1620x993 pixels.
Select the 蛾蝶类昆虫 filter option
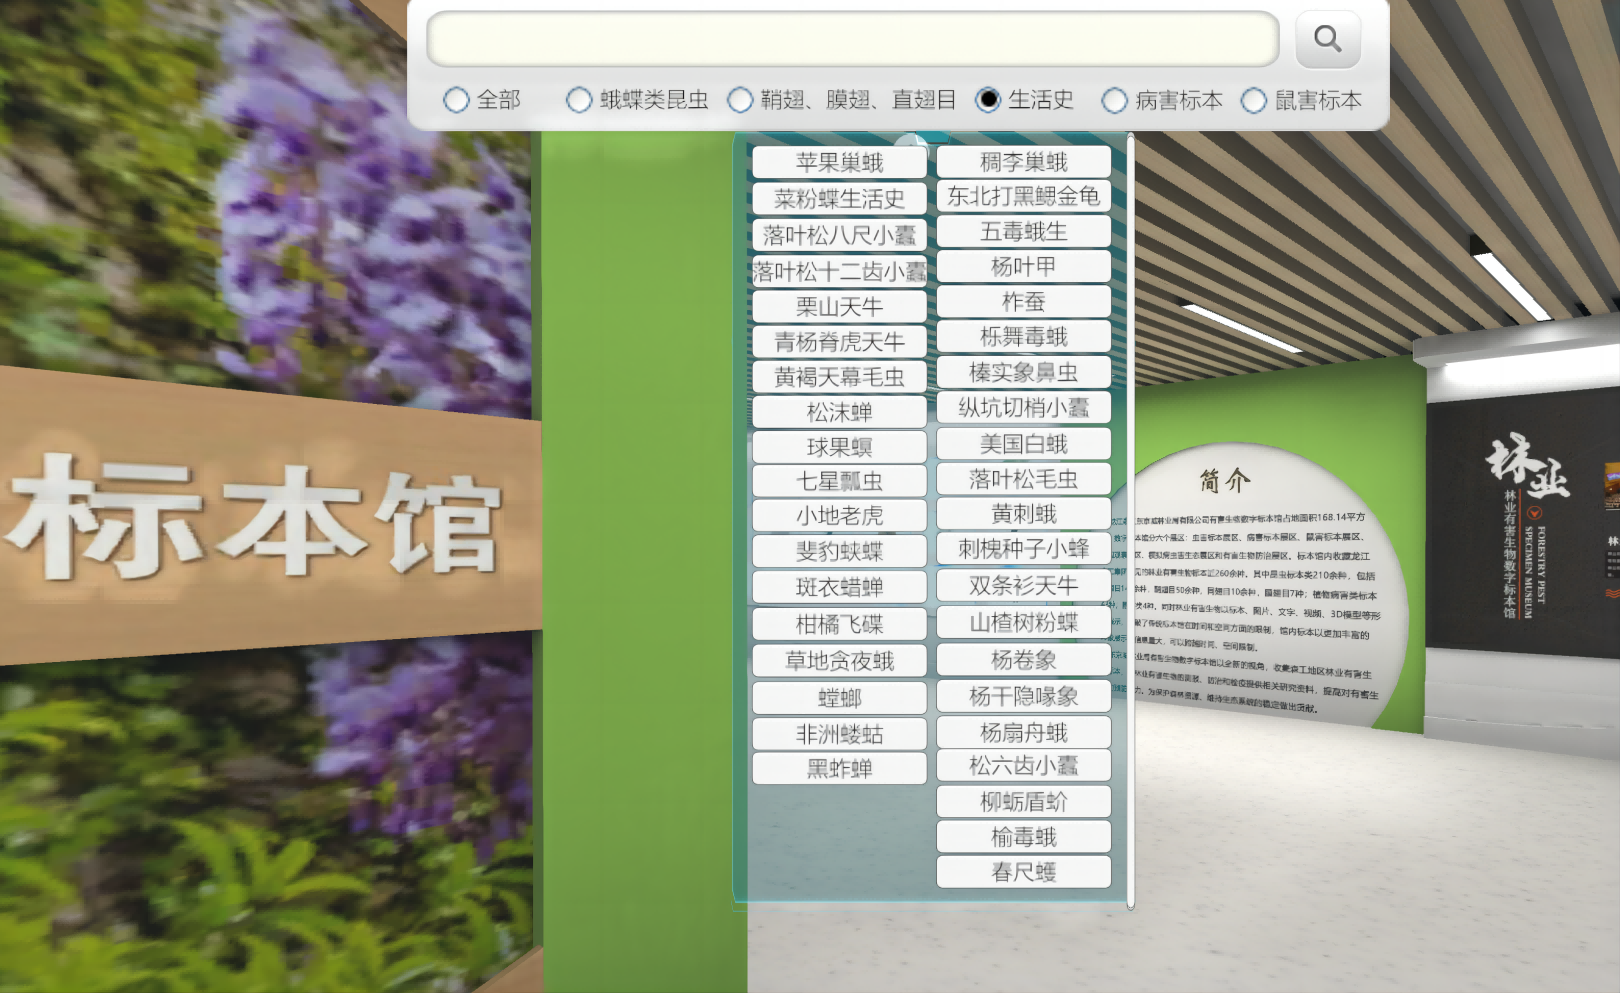pyautogui.click(x=580, y=100)
